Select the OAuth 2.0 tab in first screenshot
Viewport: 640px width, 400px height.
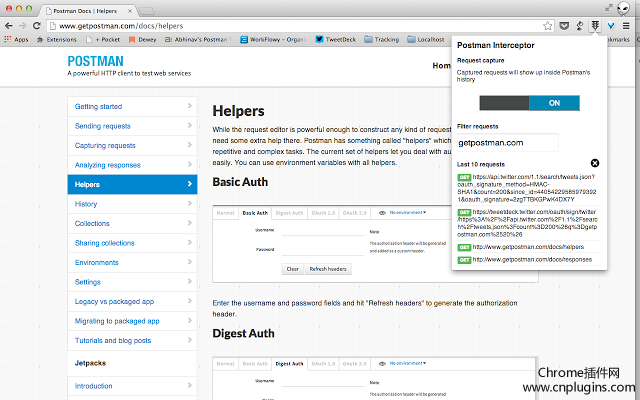[354, 213]
